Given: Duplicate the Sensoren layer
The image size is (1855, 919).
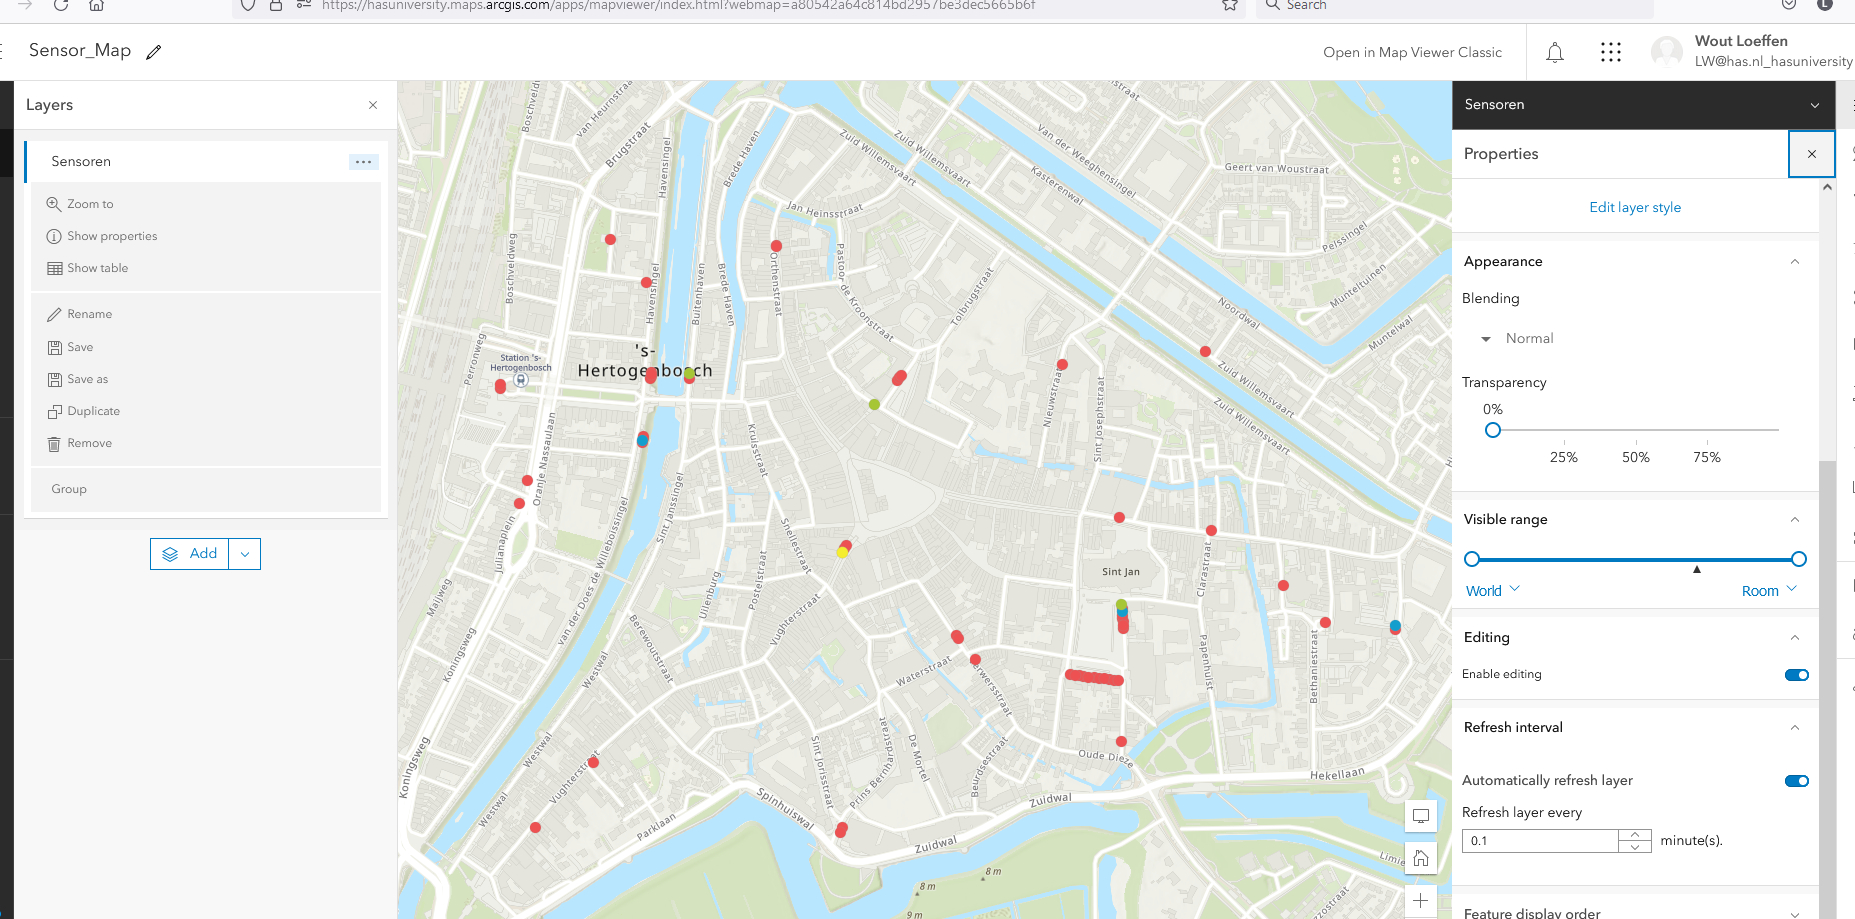Looking at the screenshot, I should [84, 411].
